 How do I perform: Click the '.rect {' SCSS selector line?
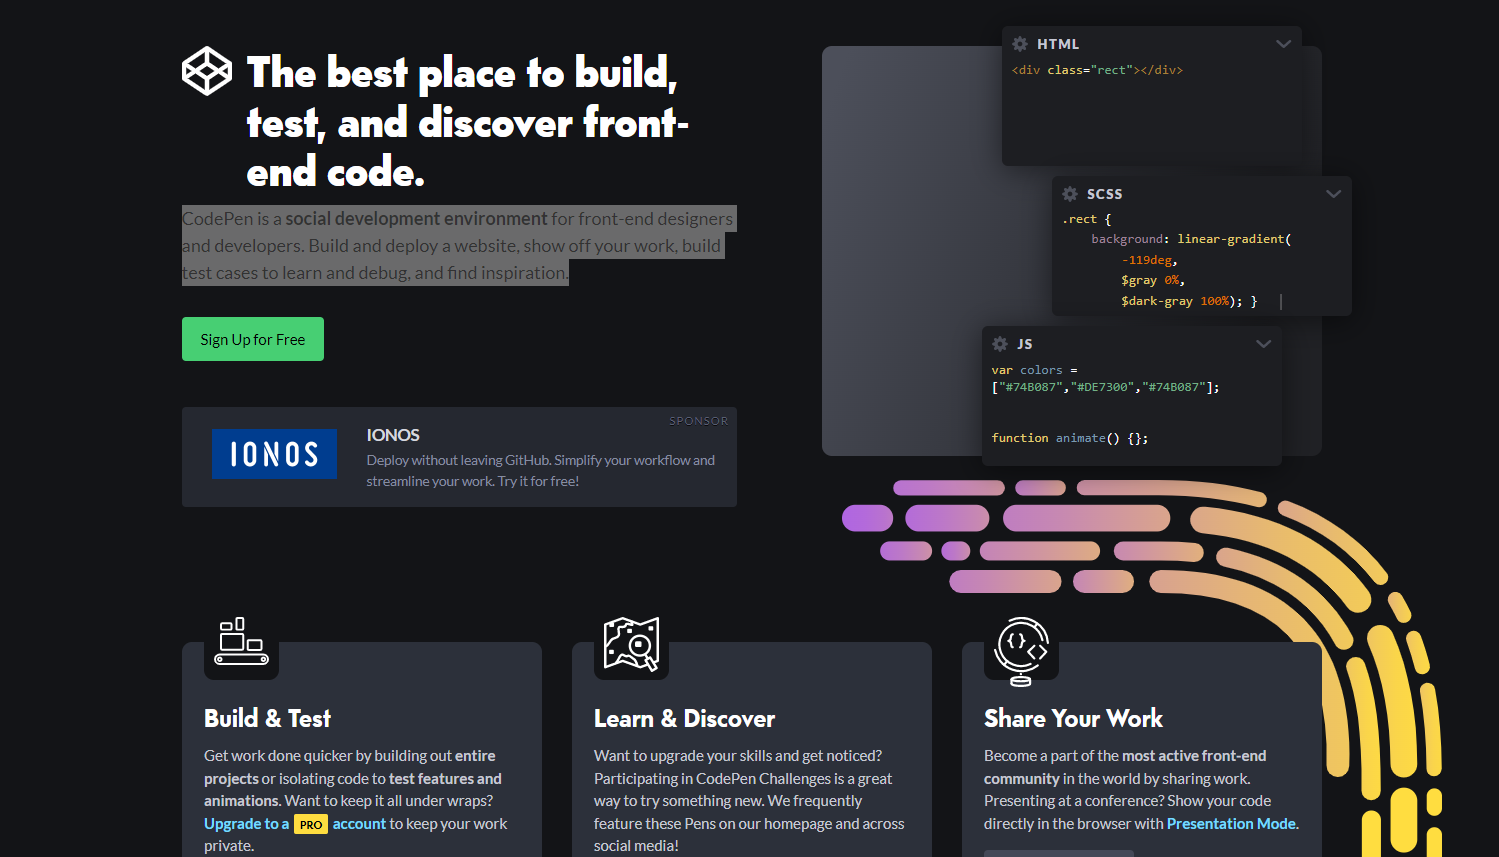1087,219
